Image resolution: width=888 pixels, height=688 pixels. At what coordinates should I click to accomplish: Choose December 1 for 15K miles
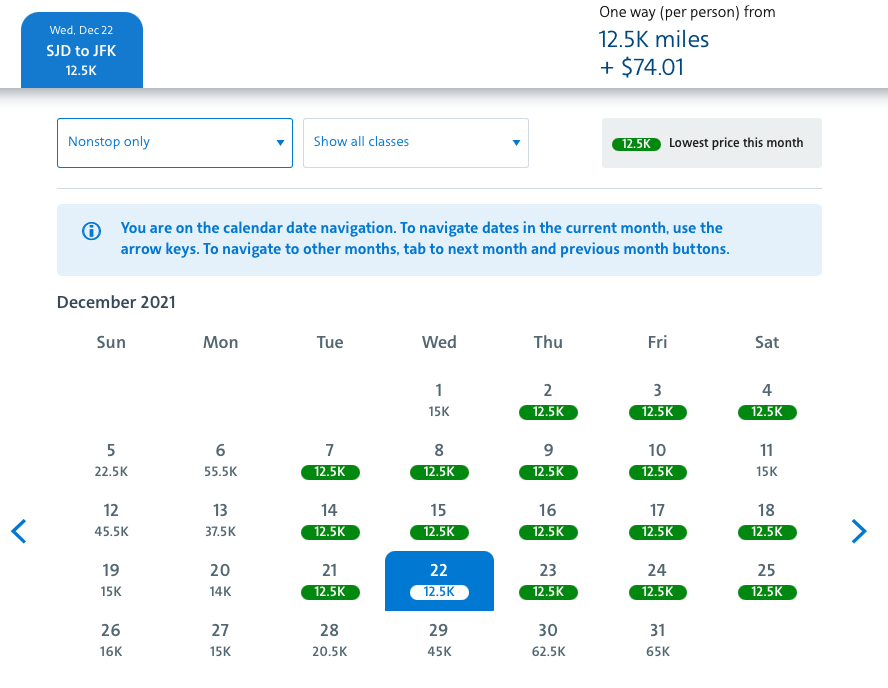(439, 400)
